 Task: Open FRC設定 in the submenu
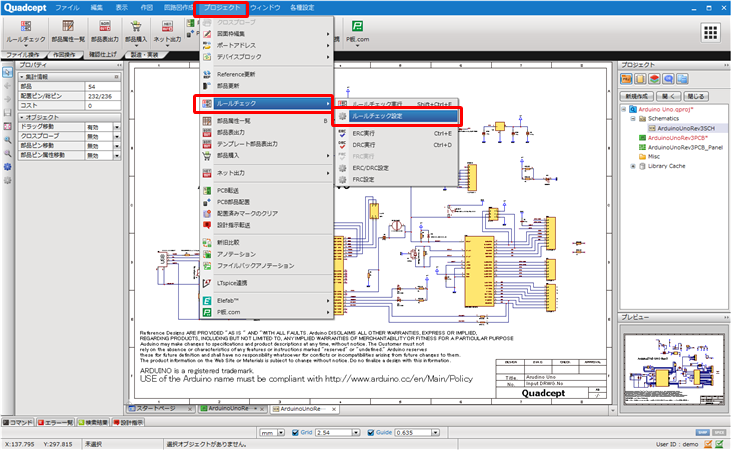(x=396, y=180)
